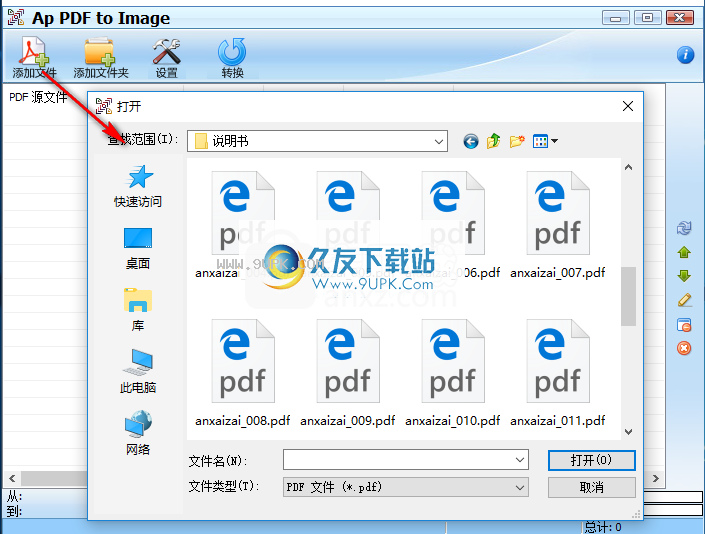The image size is (705, 534).
Task: Go back with the blue back arrow
Action: coord(471,142)
